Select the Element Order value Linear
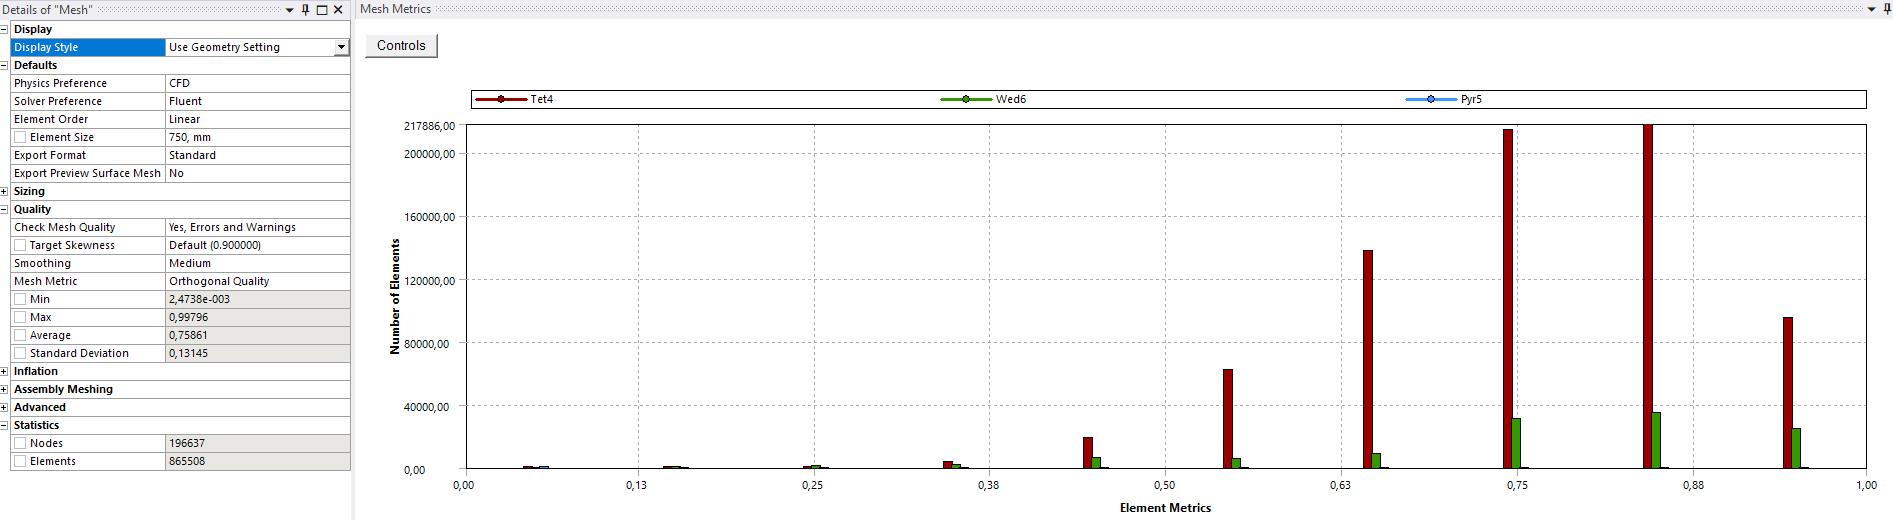Image resolution: width=1893 pixels, height=520 pixels. point(257,119)
